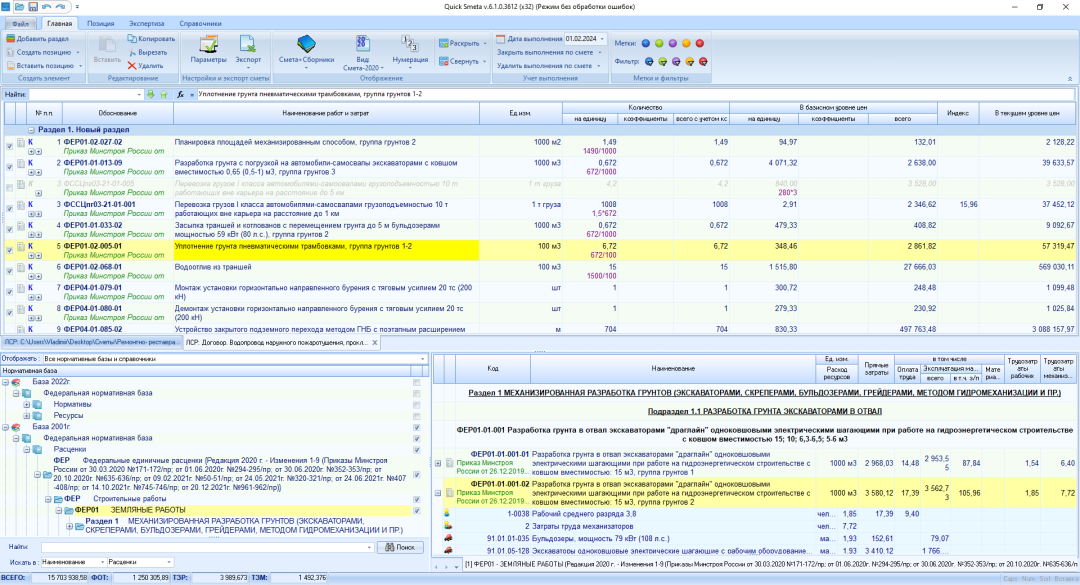Screen dimensions: 1080x585
Task: Click the redo arrow in quick access toolbar
Action: coord(60,7)
